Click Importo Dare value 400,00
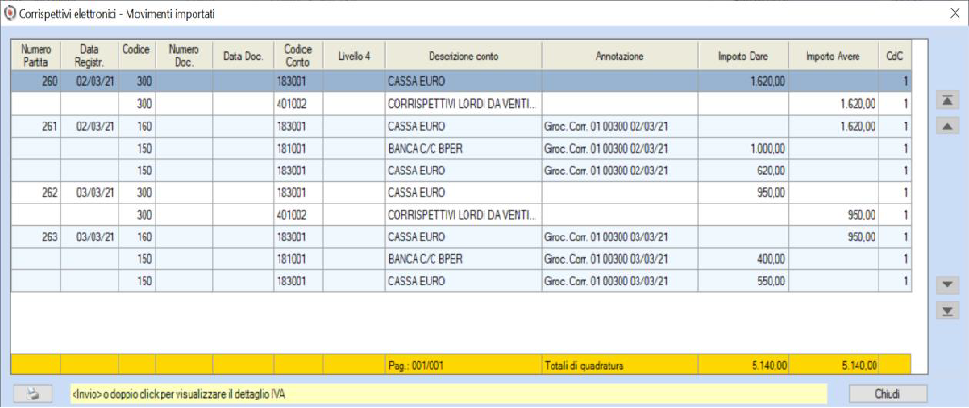Screen dimensions: 969x408 743,258
